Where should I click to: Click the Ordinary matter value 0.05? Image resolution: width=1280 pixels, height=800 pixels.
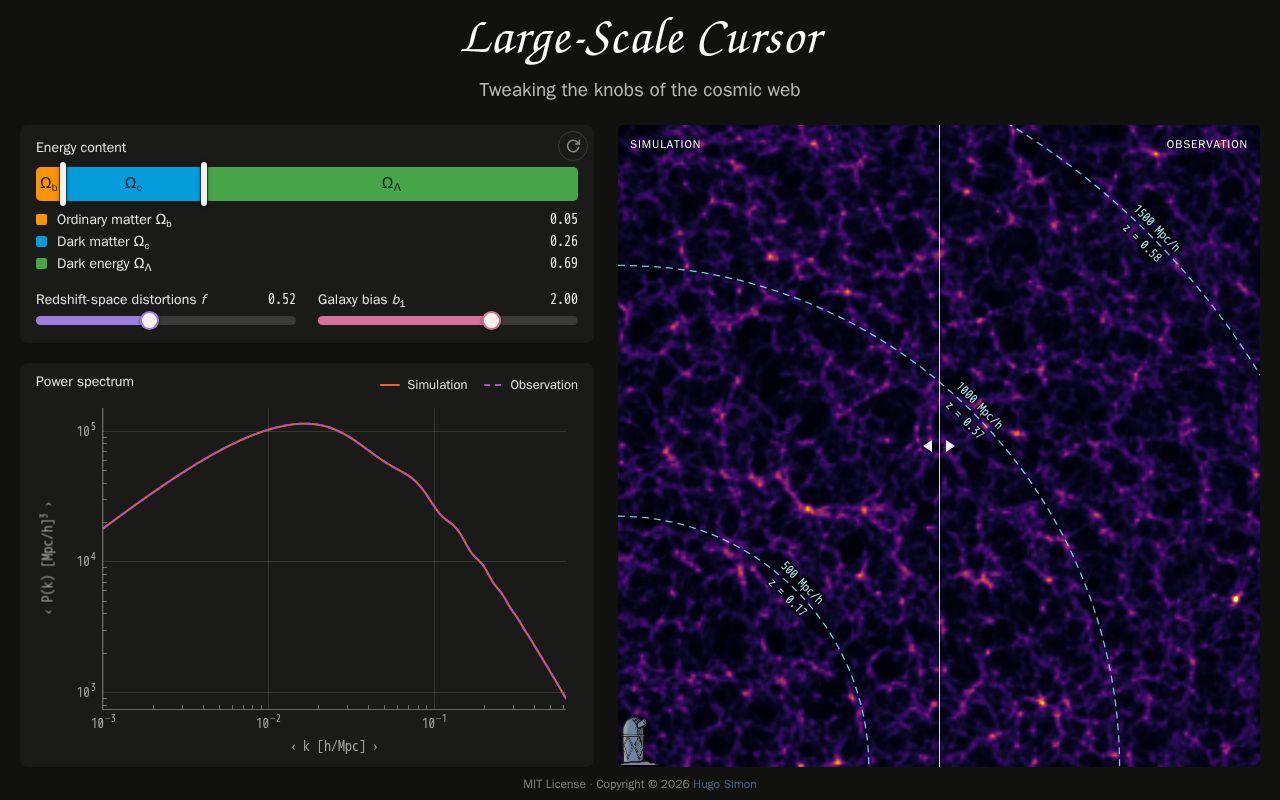click(x=564, y=219)
